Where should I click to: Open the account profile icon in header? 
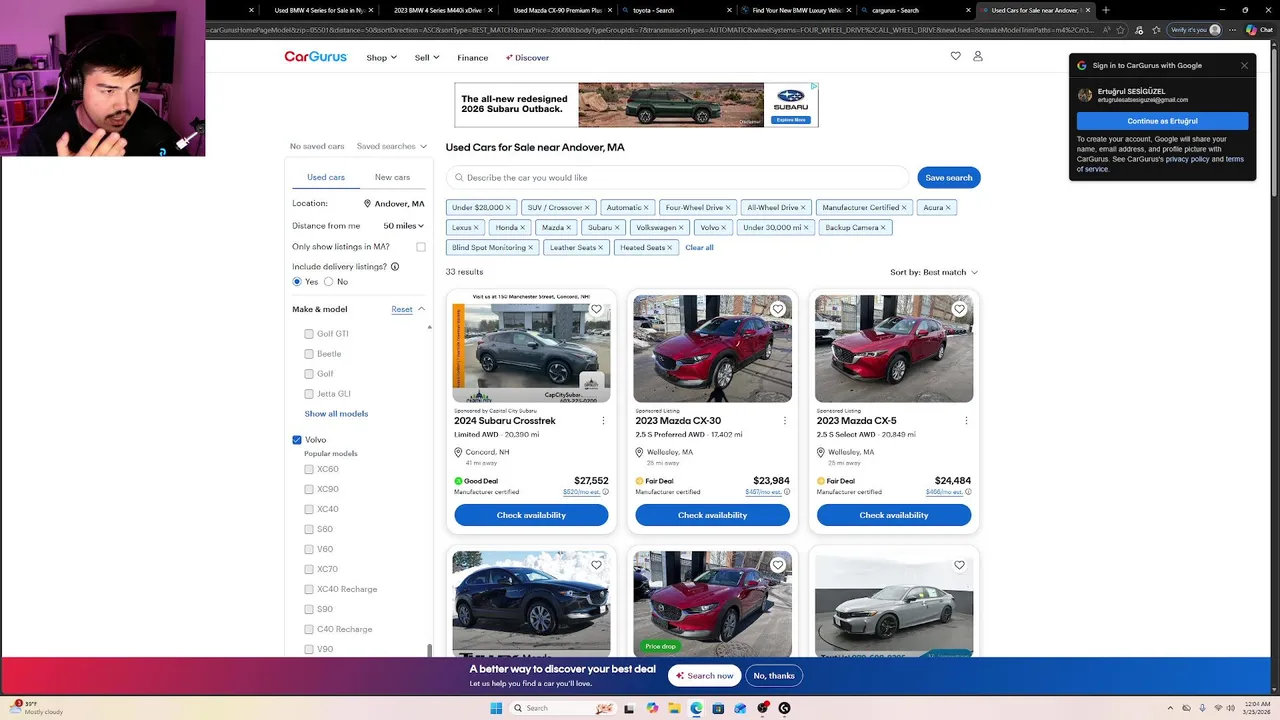click(x=978, y=56)
